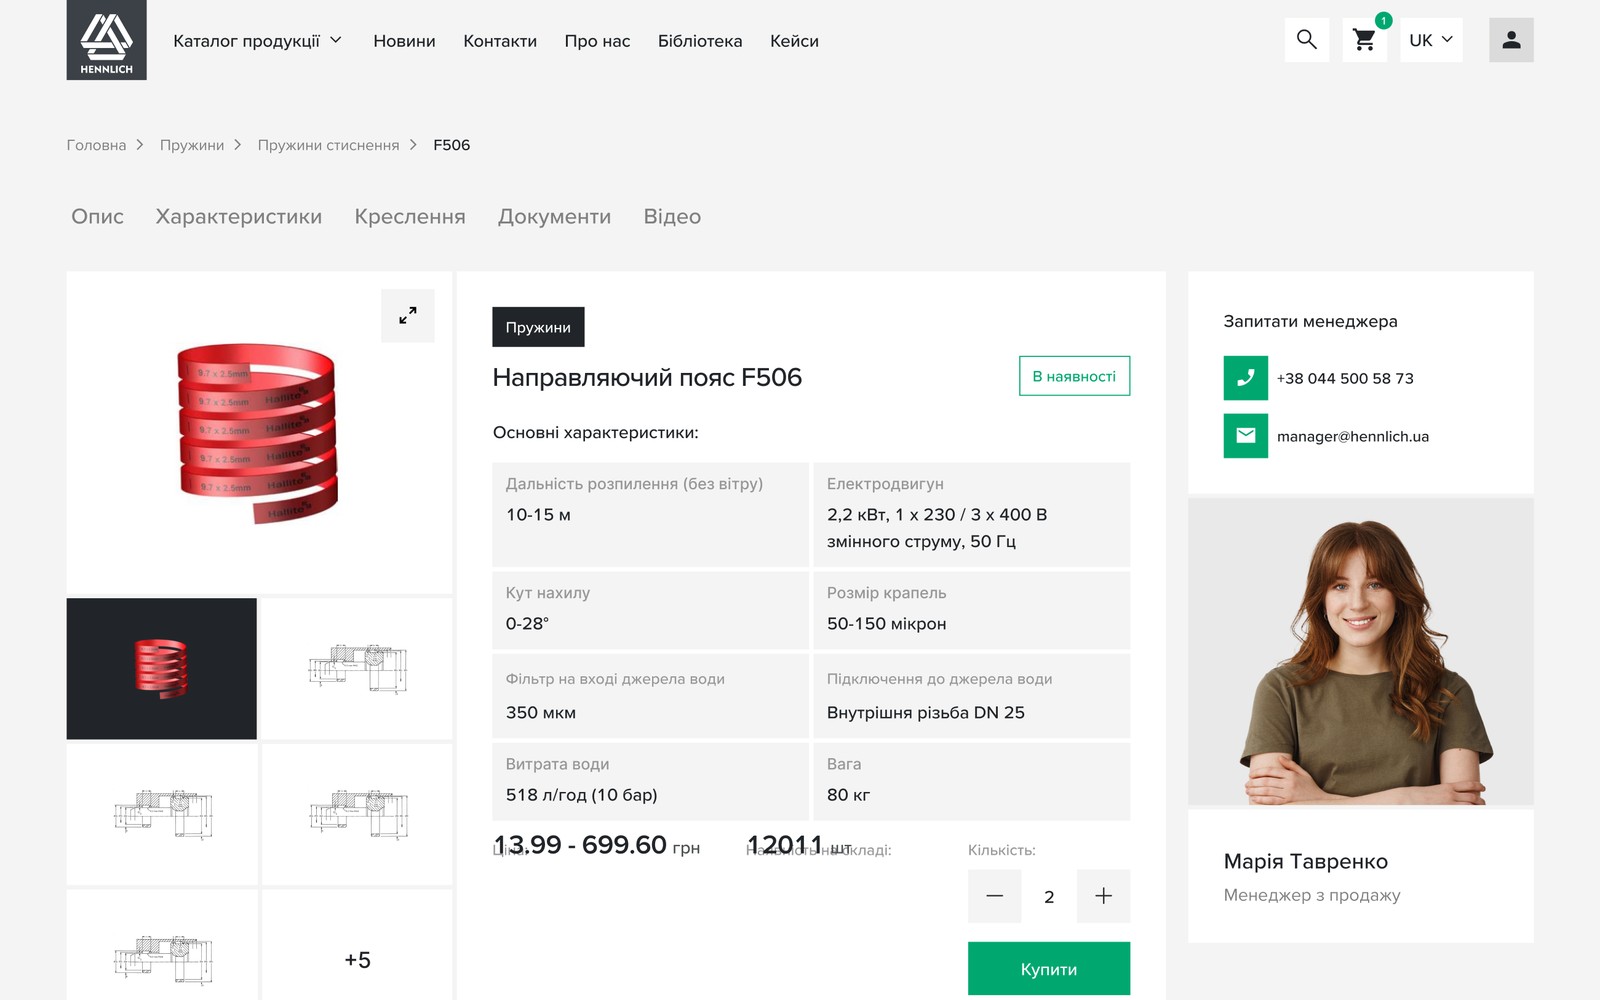Switch to the Документи tab

554,217
